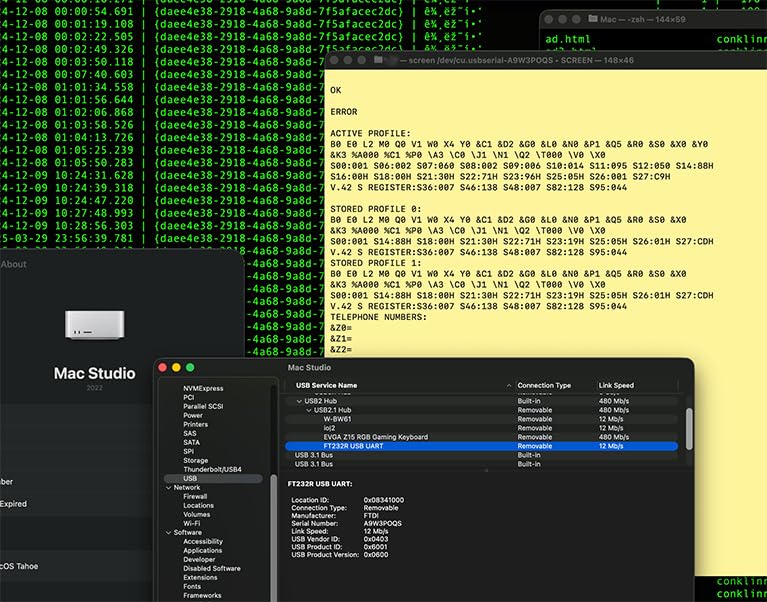
Task: Click Expired text in About window
Action: click(13, 504)
